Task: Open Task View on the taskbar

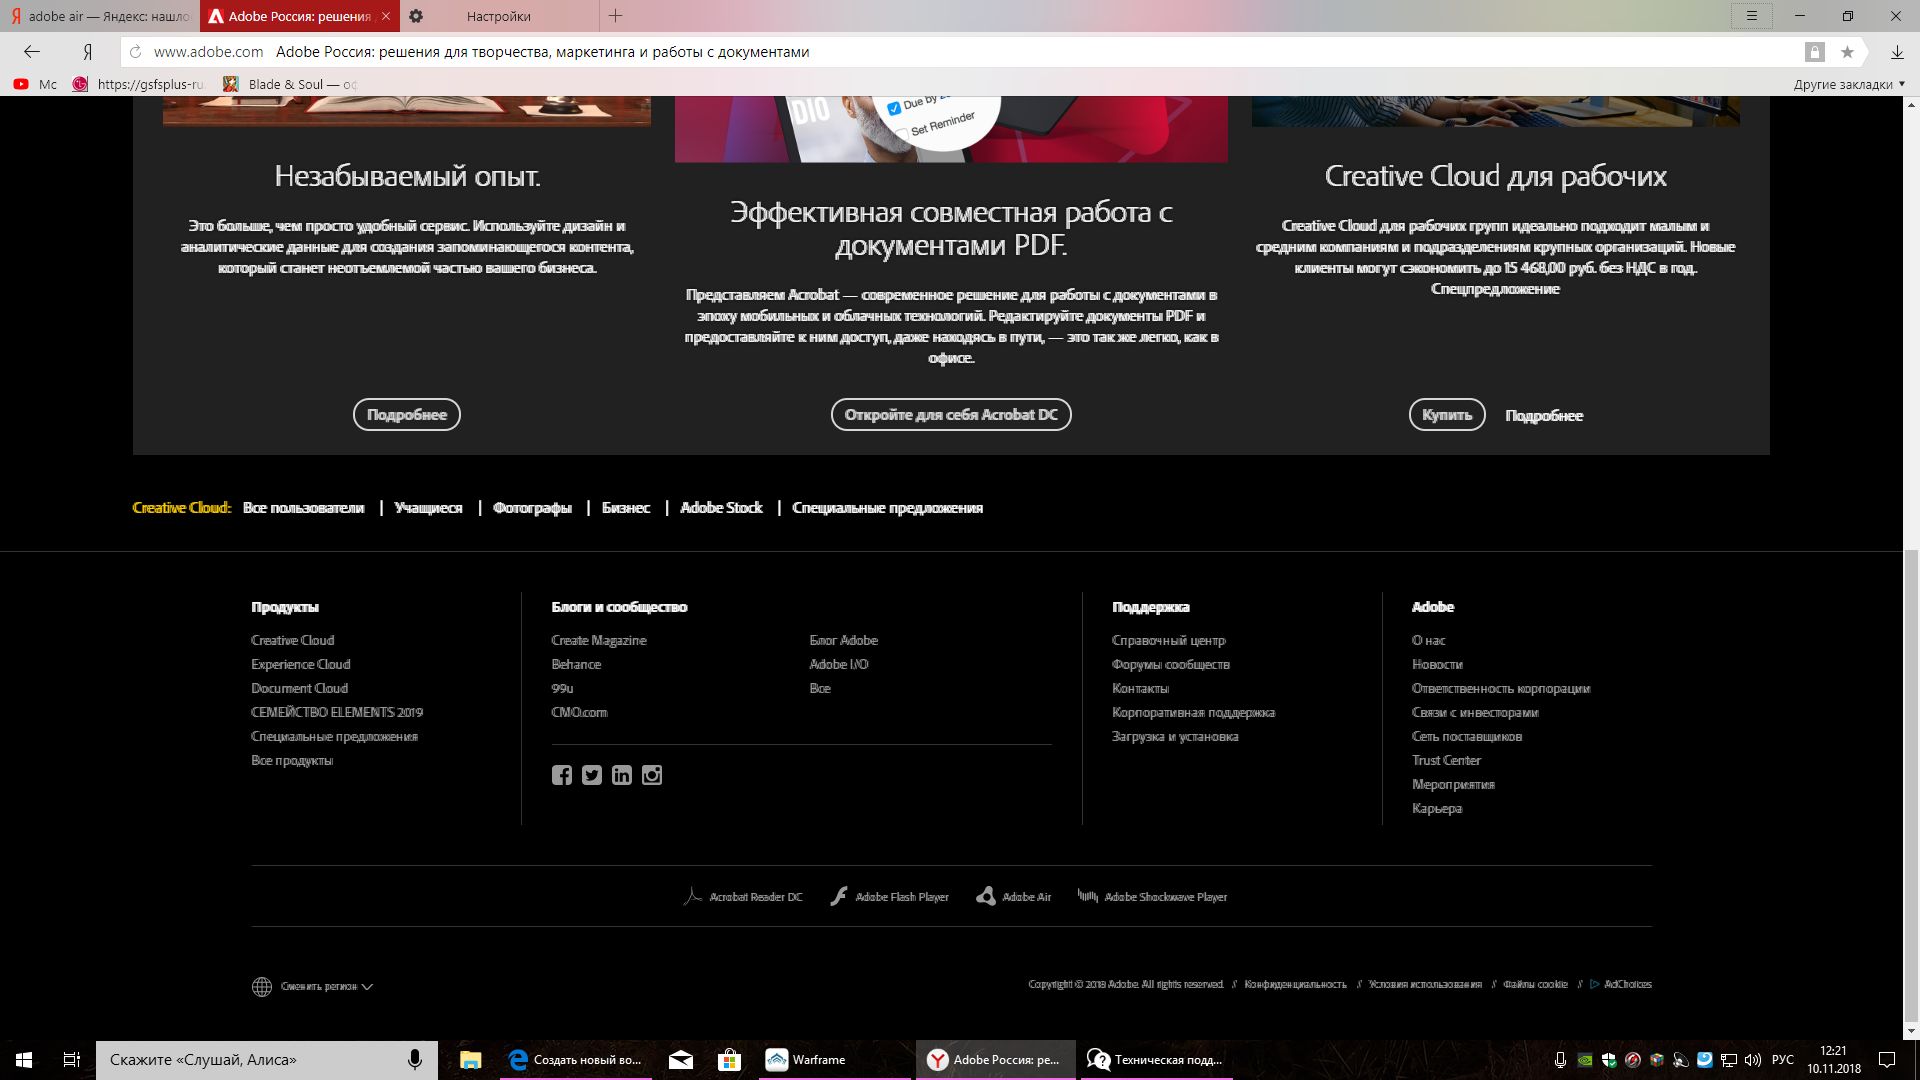Action: pos(72,1060)
